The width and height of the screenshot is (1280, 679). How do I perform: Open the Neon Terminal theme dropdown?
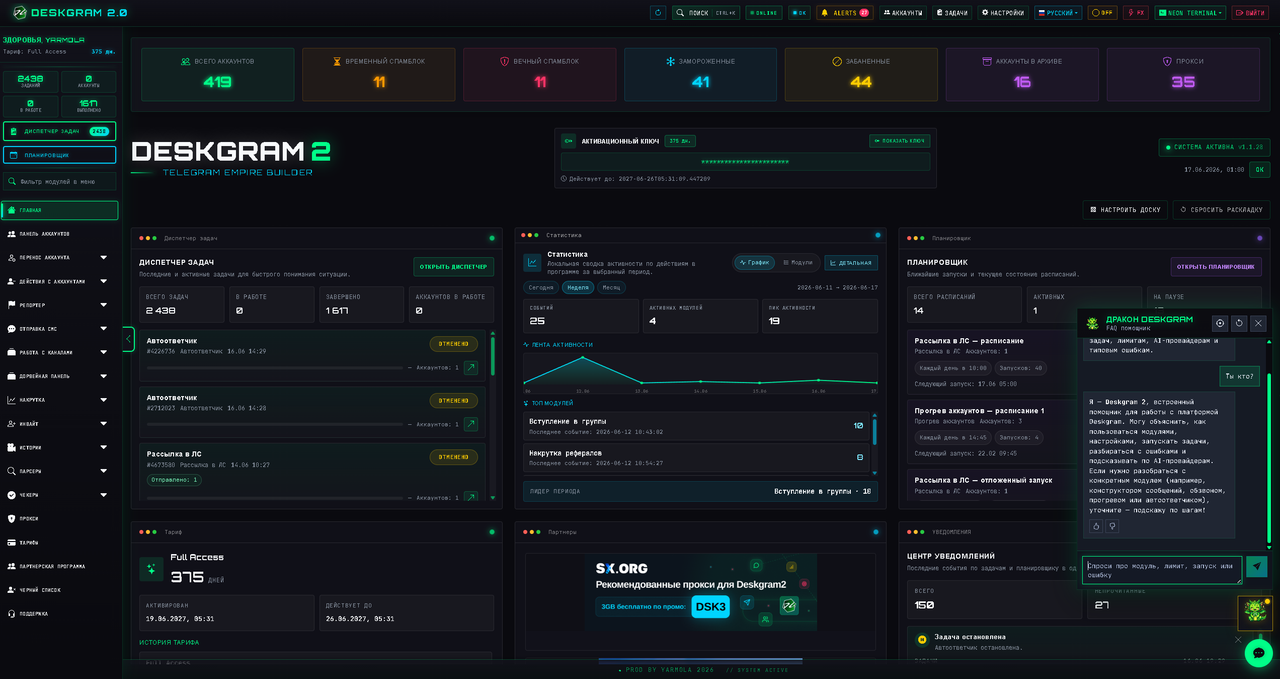click(x=1189, y=13)
